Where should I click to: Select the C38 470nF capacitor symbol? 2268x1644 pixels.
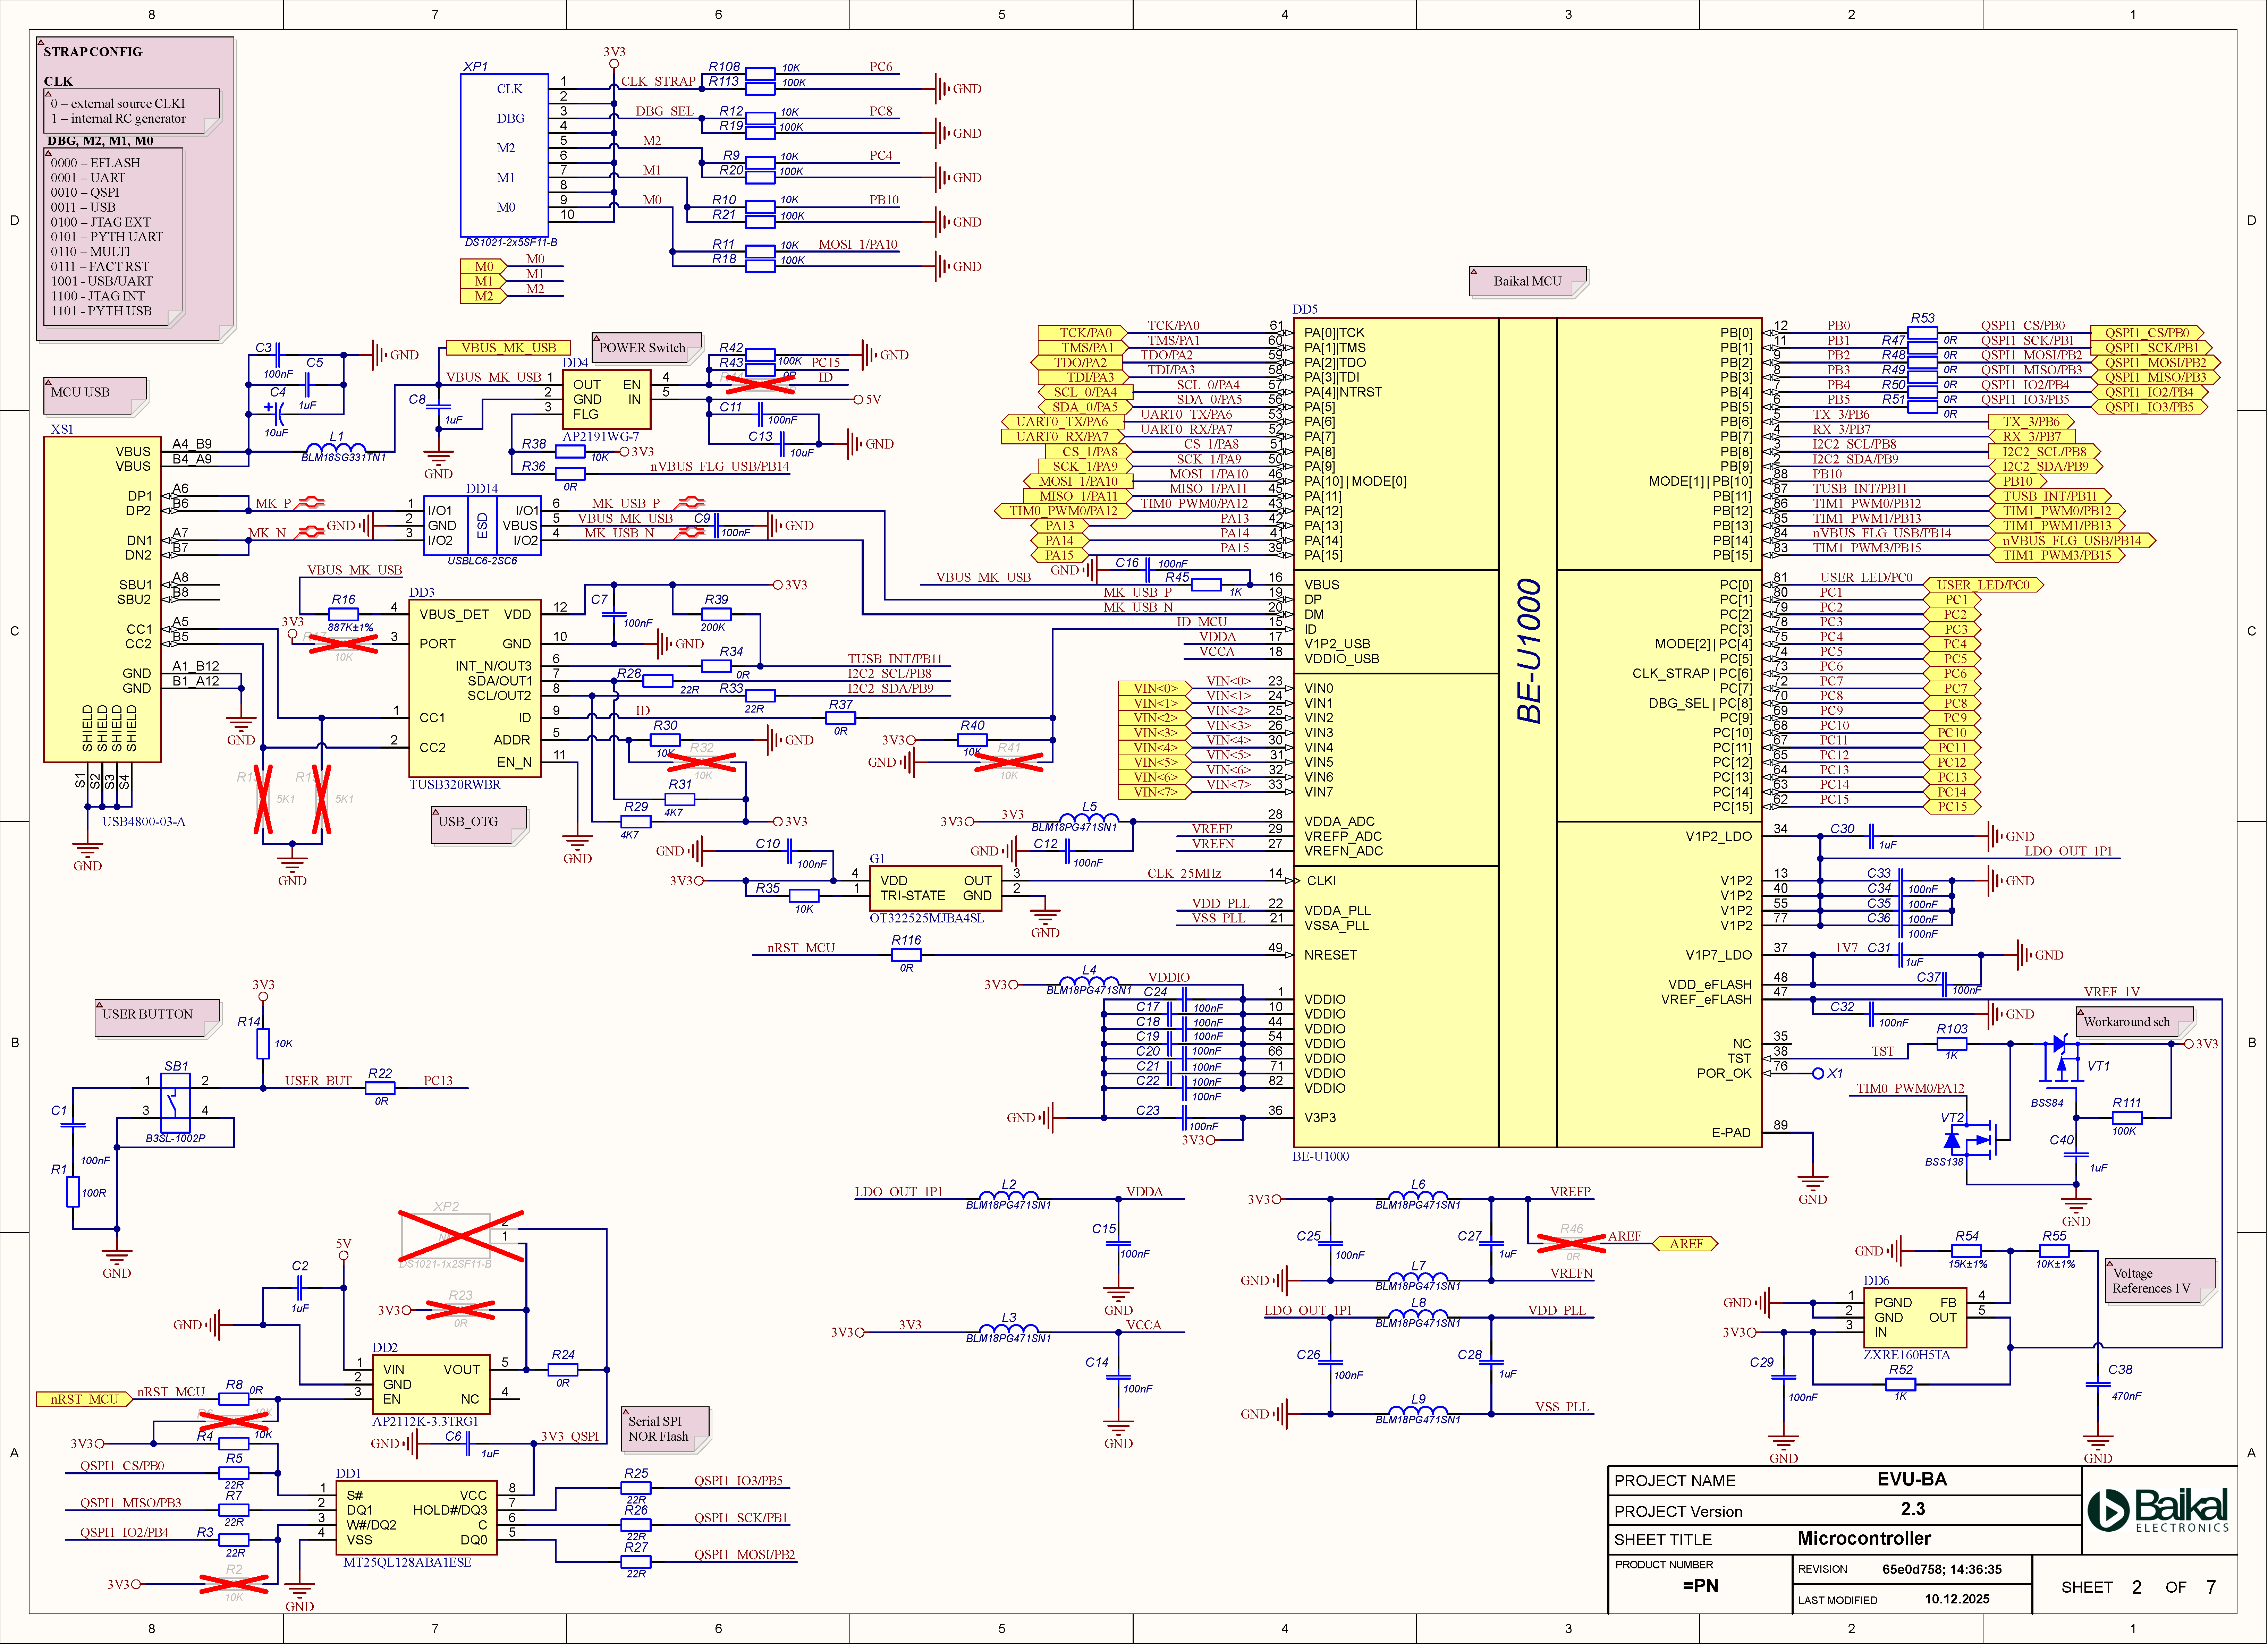click(x=2098, y=1385)
